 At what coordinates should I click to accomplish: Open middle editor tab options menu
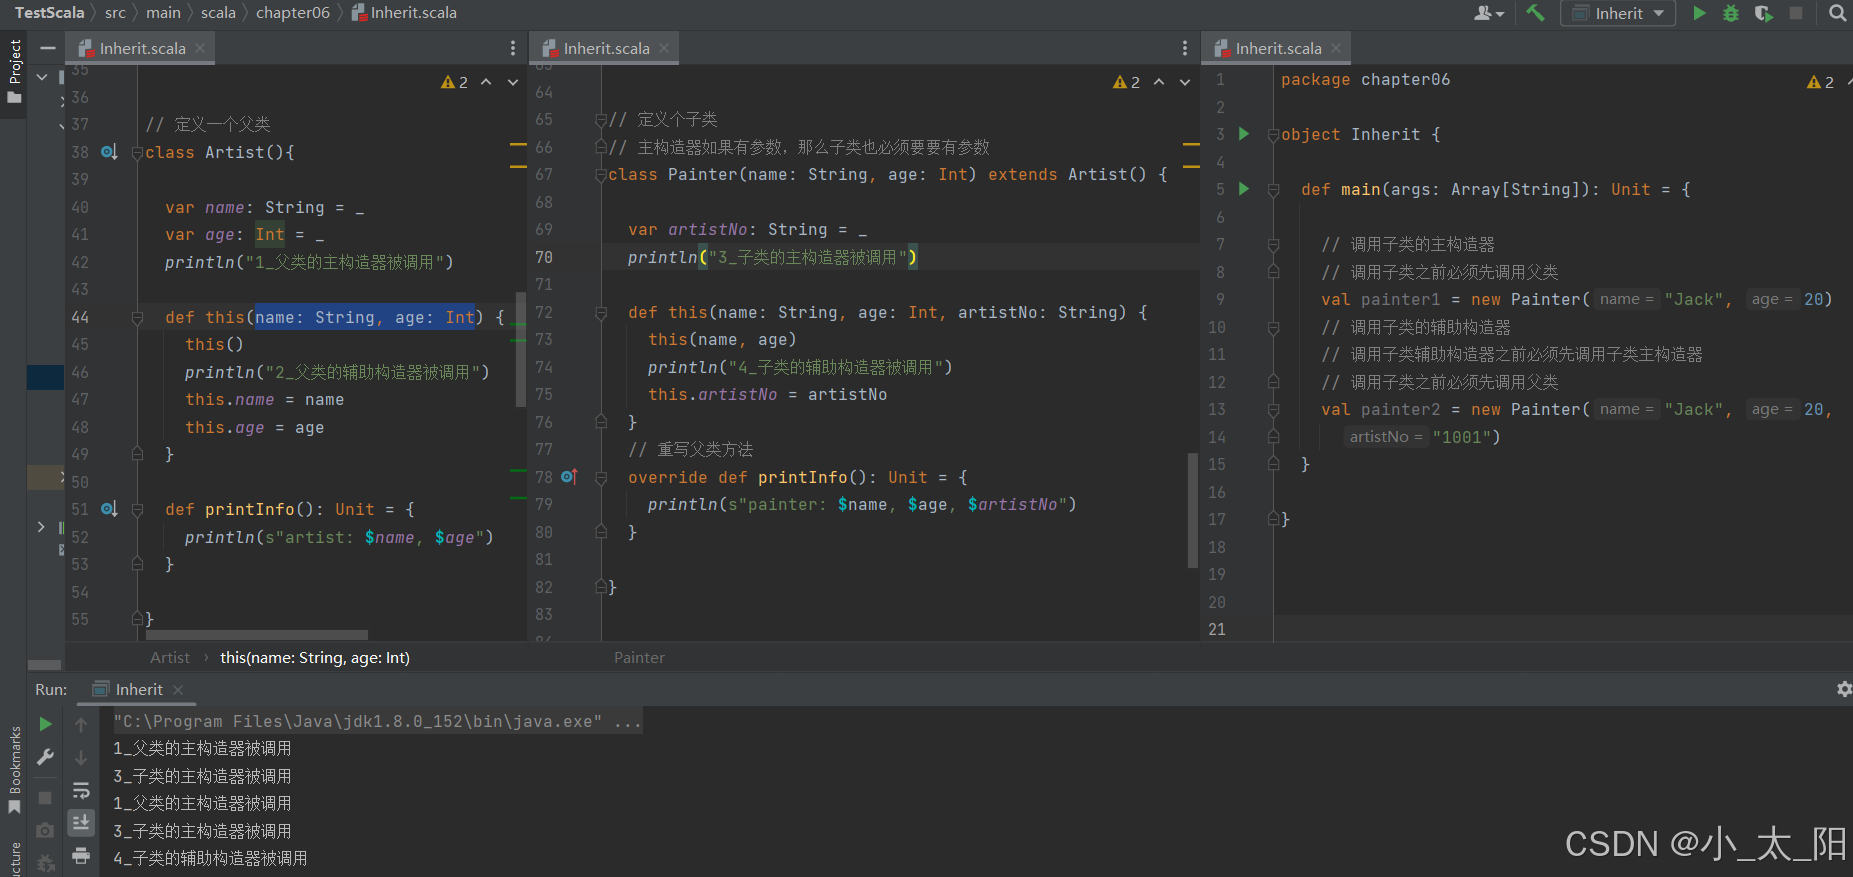pyautogui.click(x=1185, y=48)
